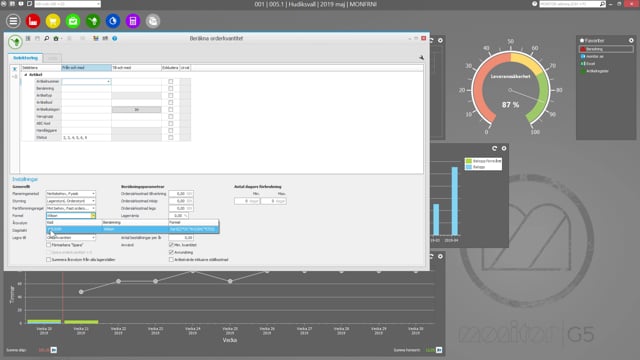640x360 pixels.
Task: Open the Lagra till dropdown
Action: pyautogui.click(x=93, y=238)
